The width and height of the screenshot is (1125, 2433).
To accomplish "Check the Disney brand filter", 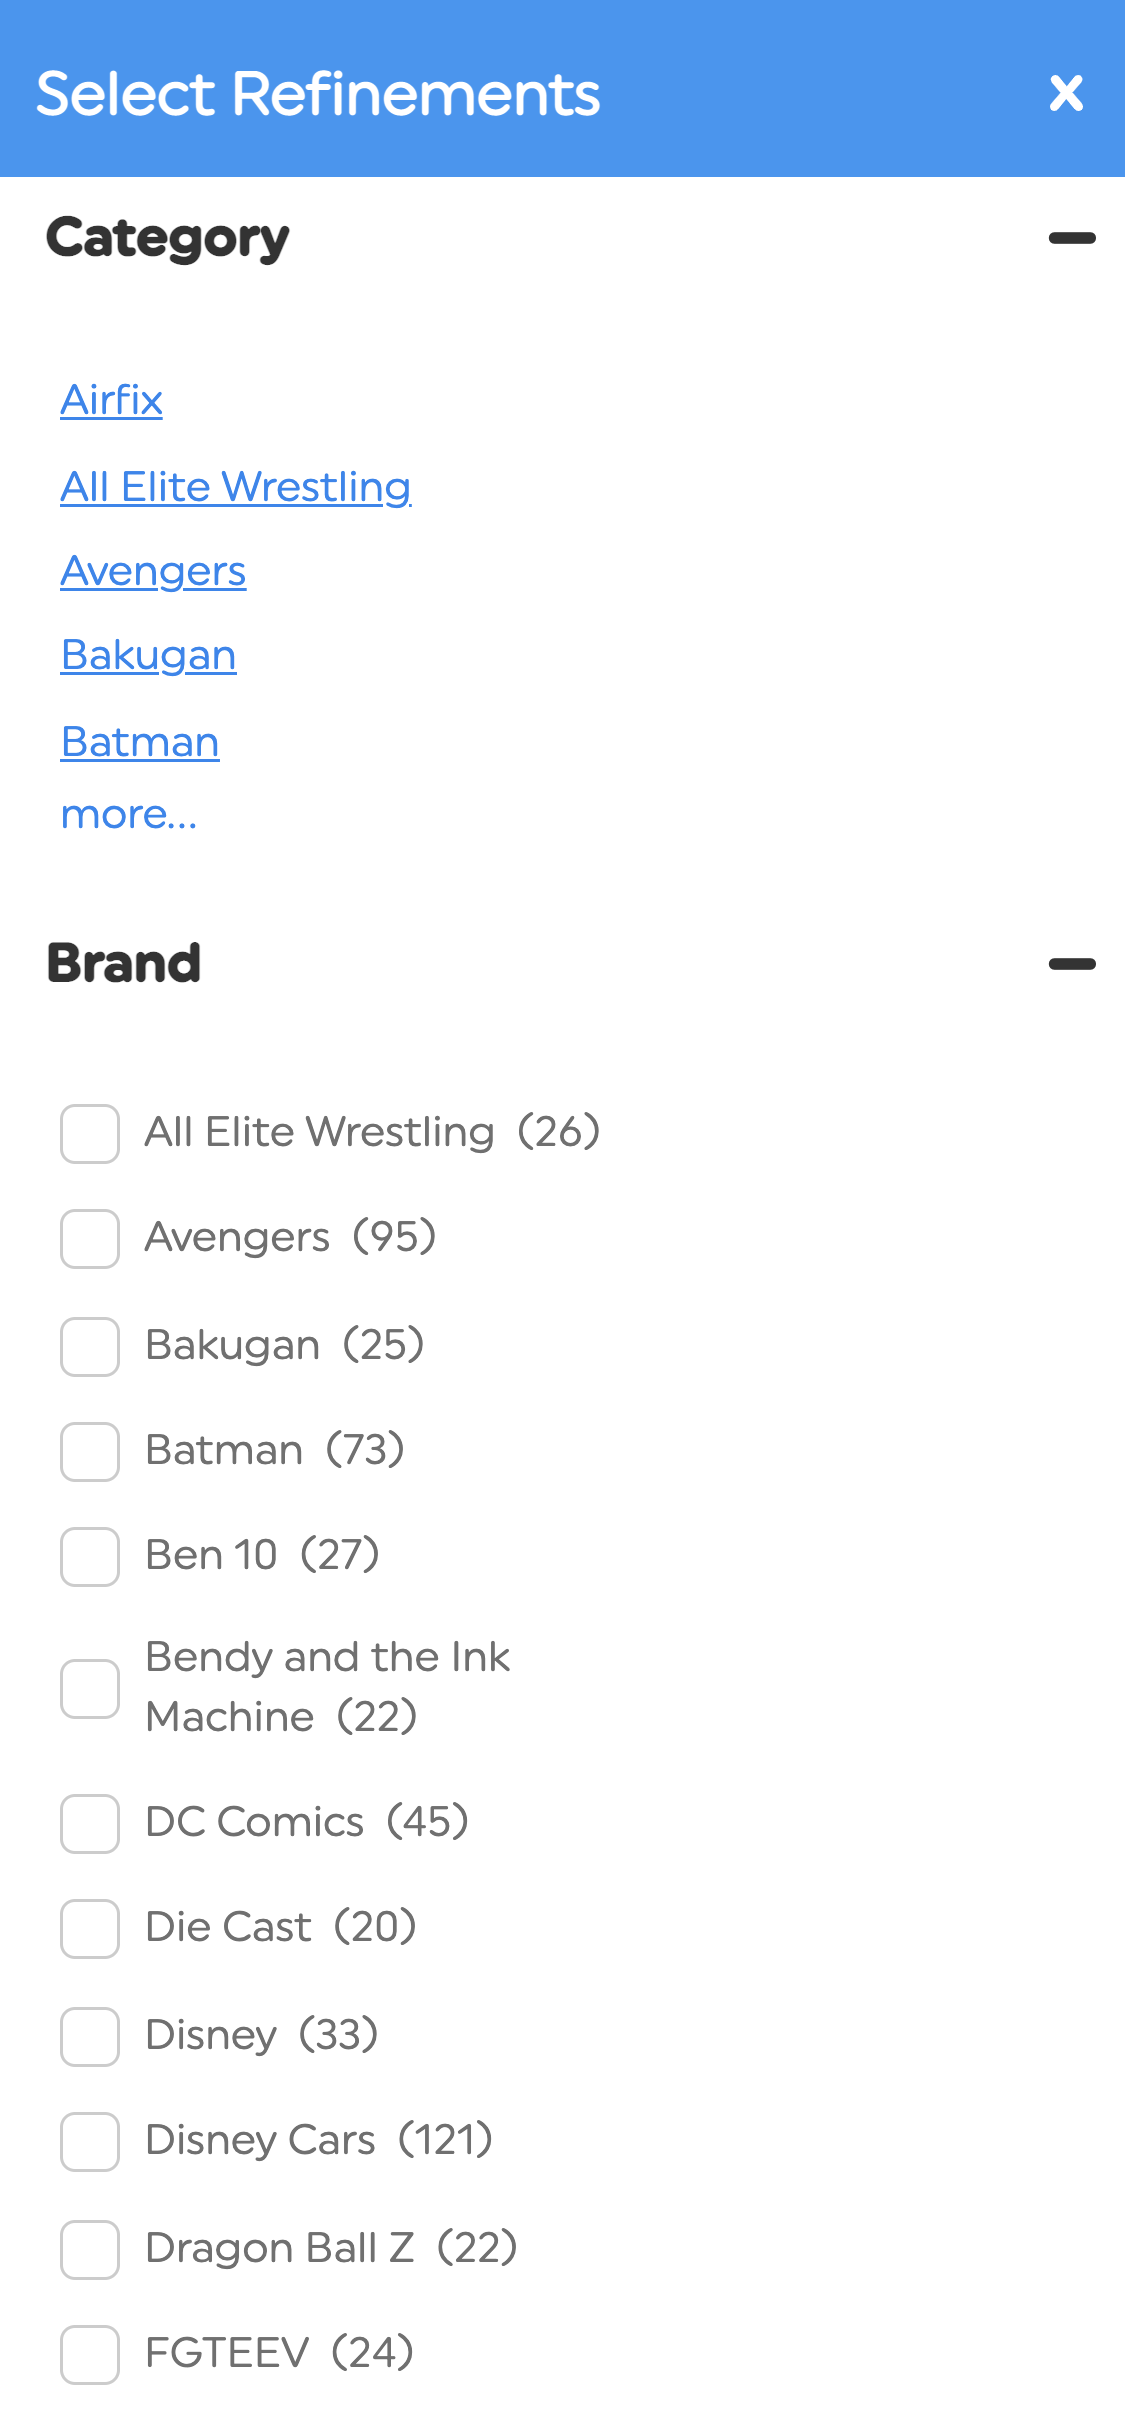I will click(x=89, y=2035).
